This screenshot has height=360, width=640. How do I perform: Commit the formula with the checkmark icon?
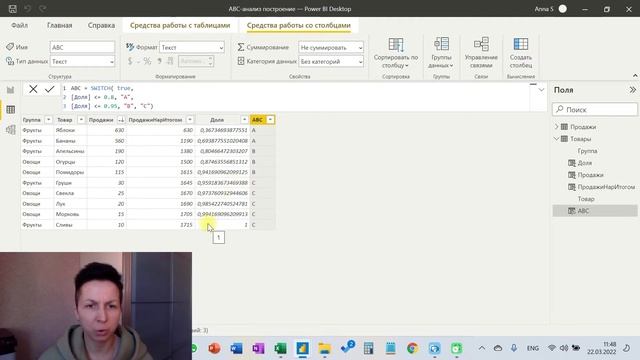[x=50, y=89]
